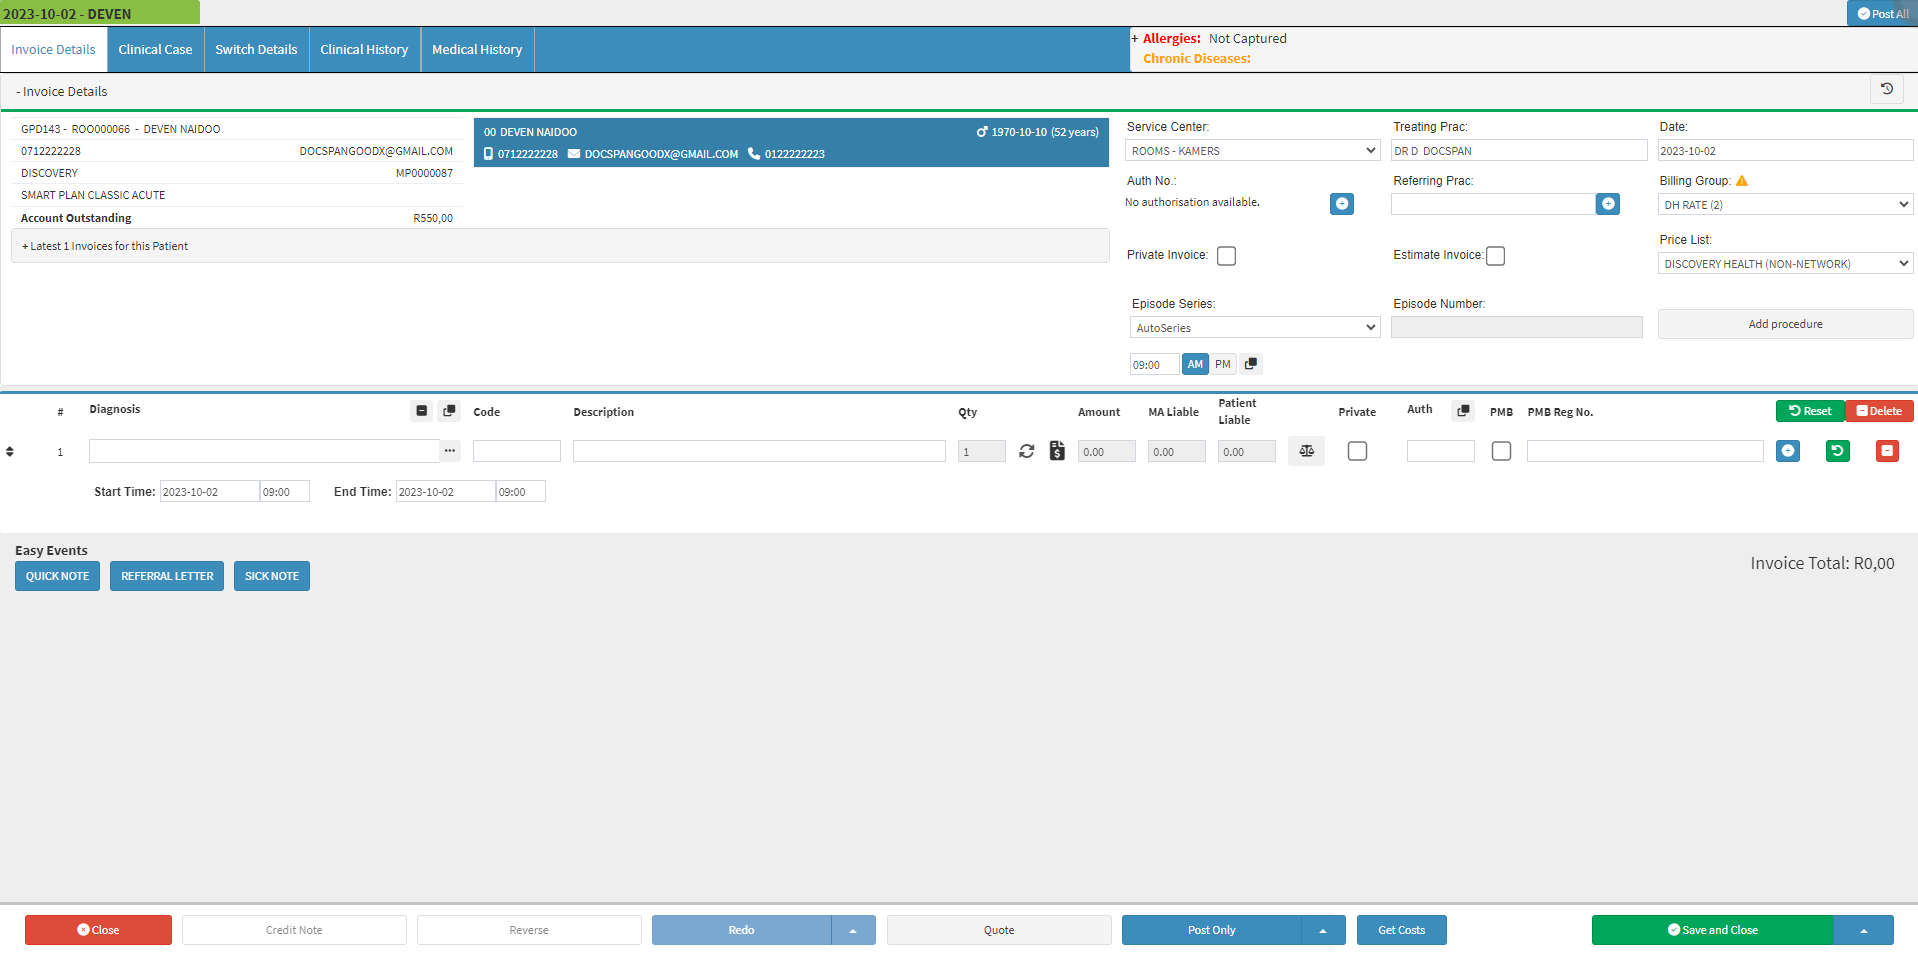
Task: Click the balance scale icon on line 1
Action: tap(1306, 451)
